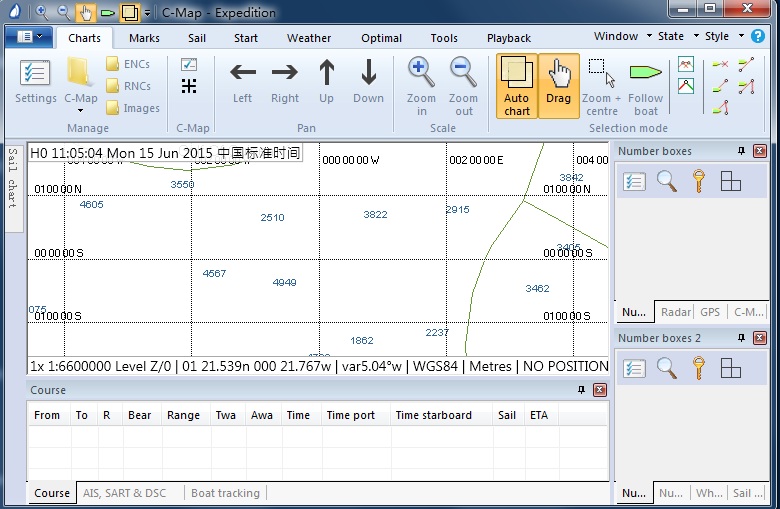Open the Settings checklist in the Manage group
Viewport: 780px width, 509px height.
coord(35,80)
